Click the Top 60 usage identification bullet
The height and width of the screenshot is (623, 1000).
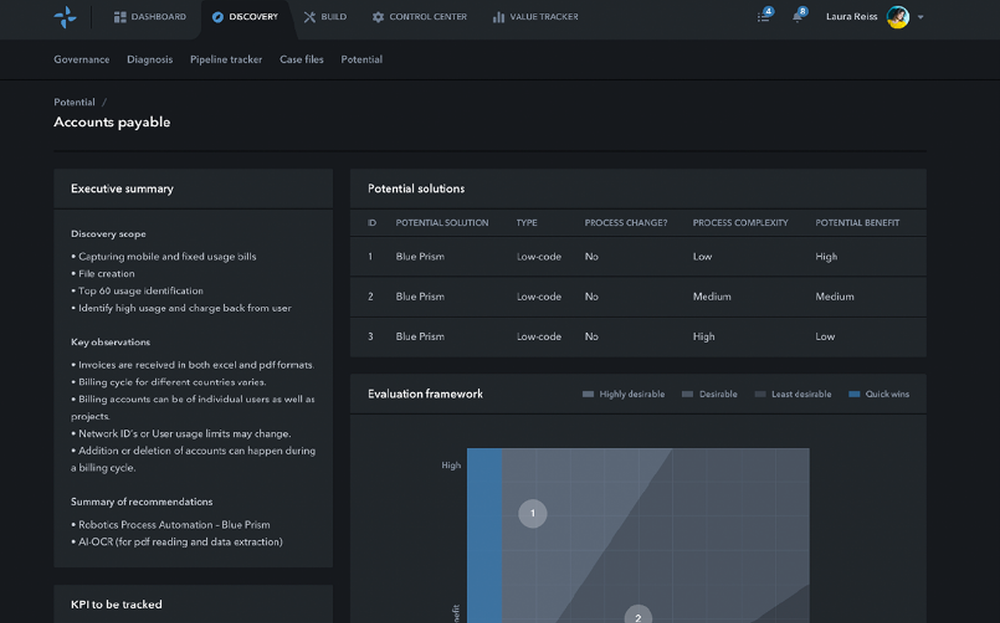click(137, 291)
